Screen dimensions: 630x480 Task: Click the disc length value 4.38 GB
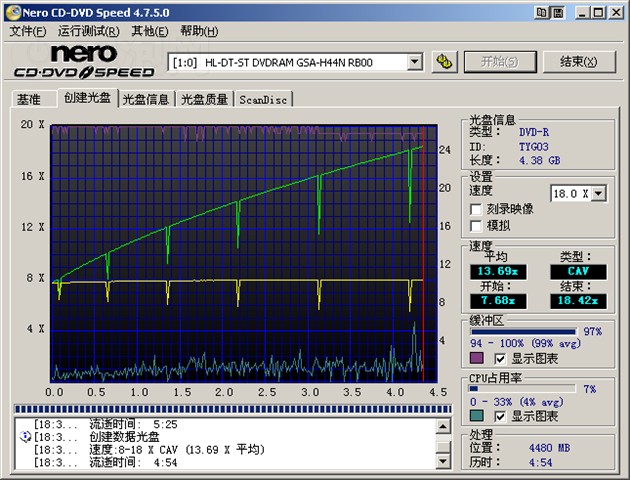[540, 161]
